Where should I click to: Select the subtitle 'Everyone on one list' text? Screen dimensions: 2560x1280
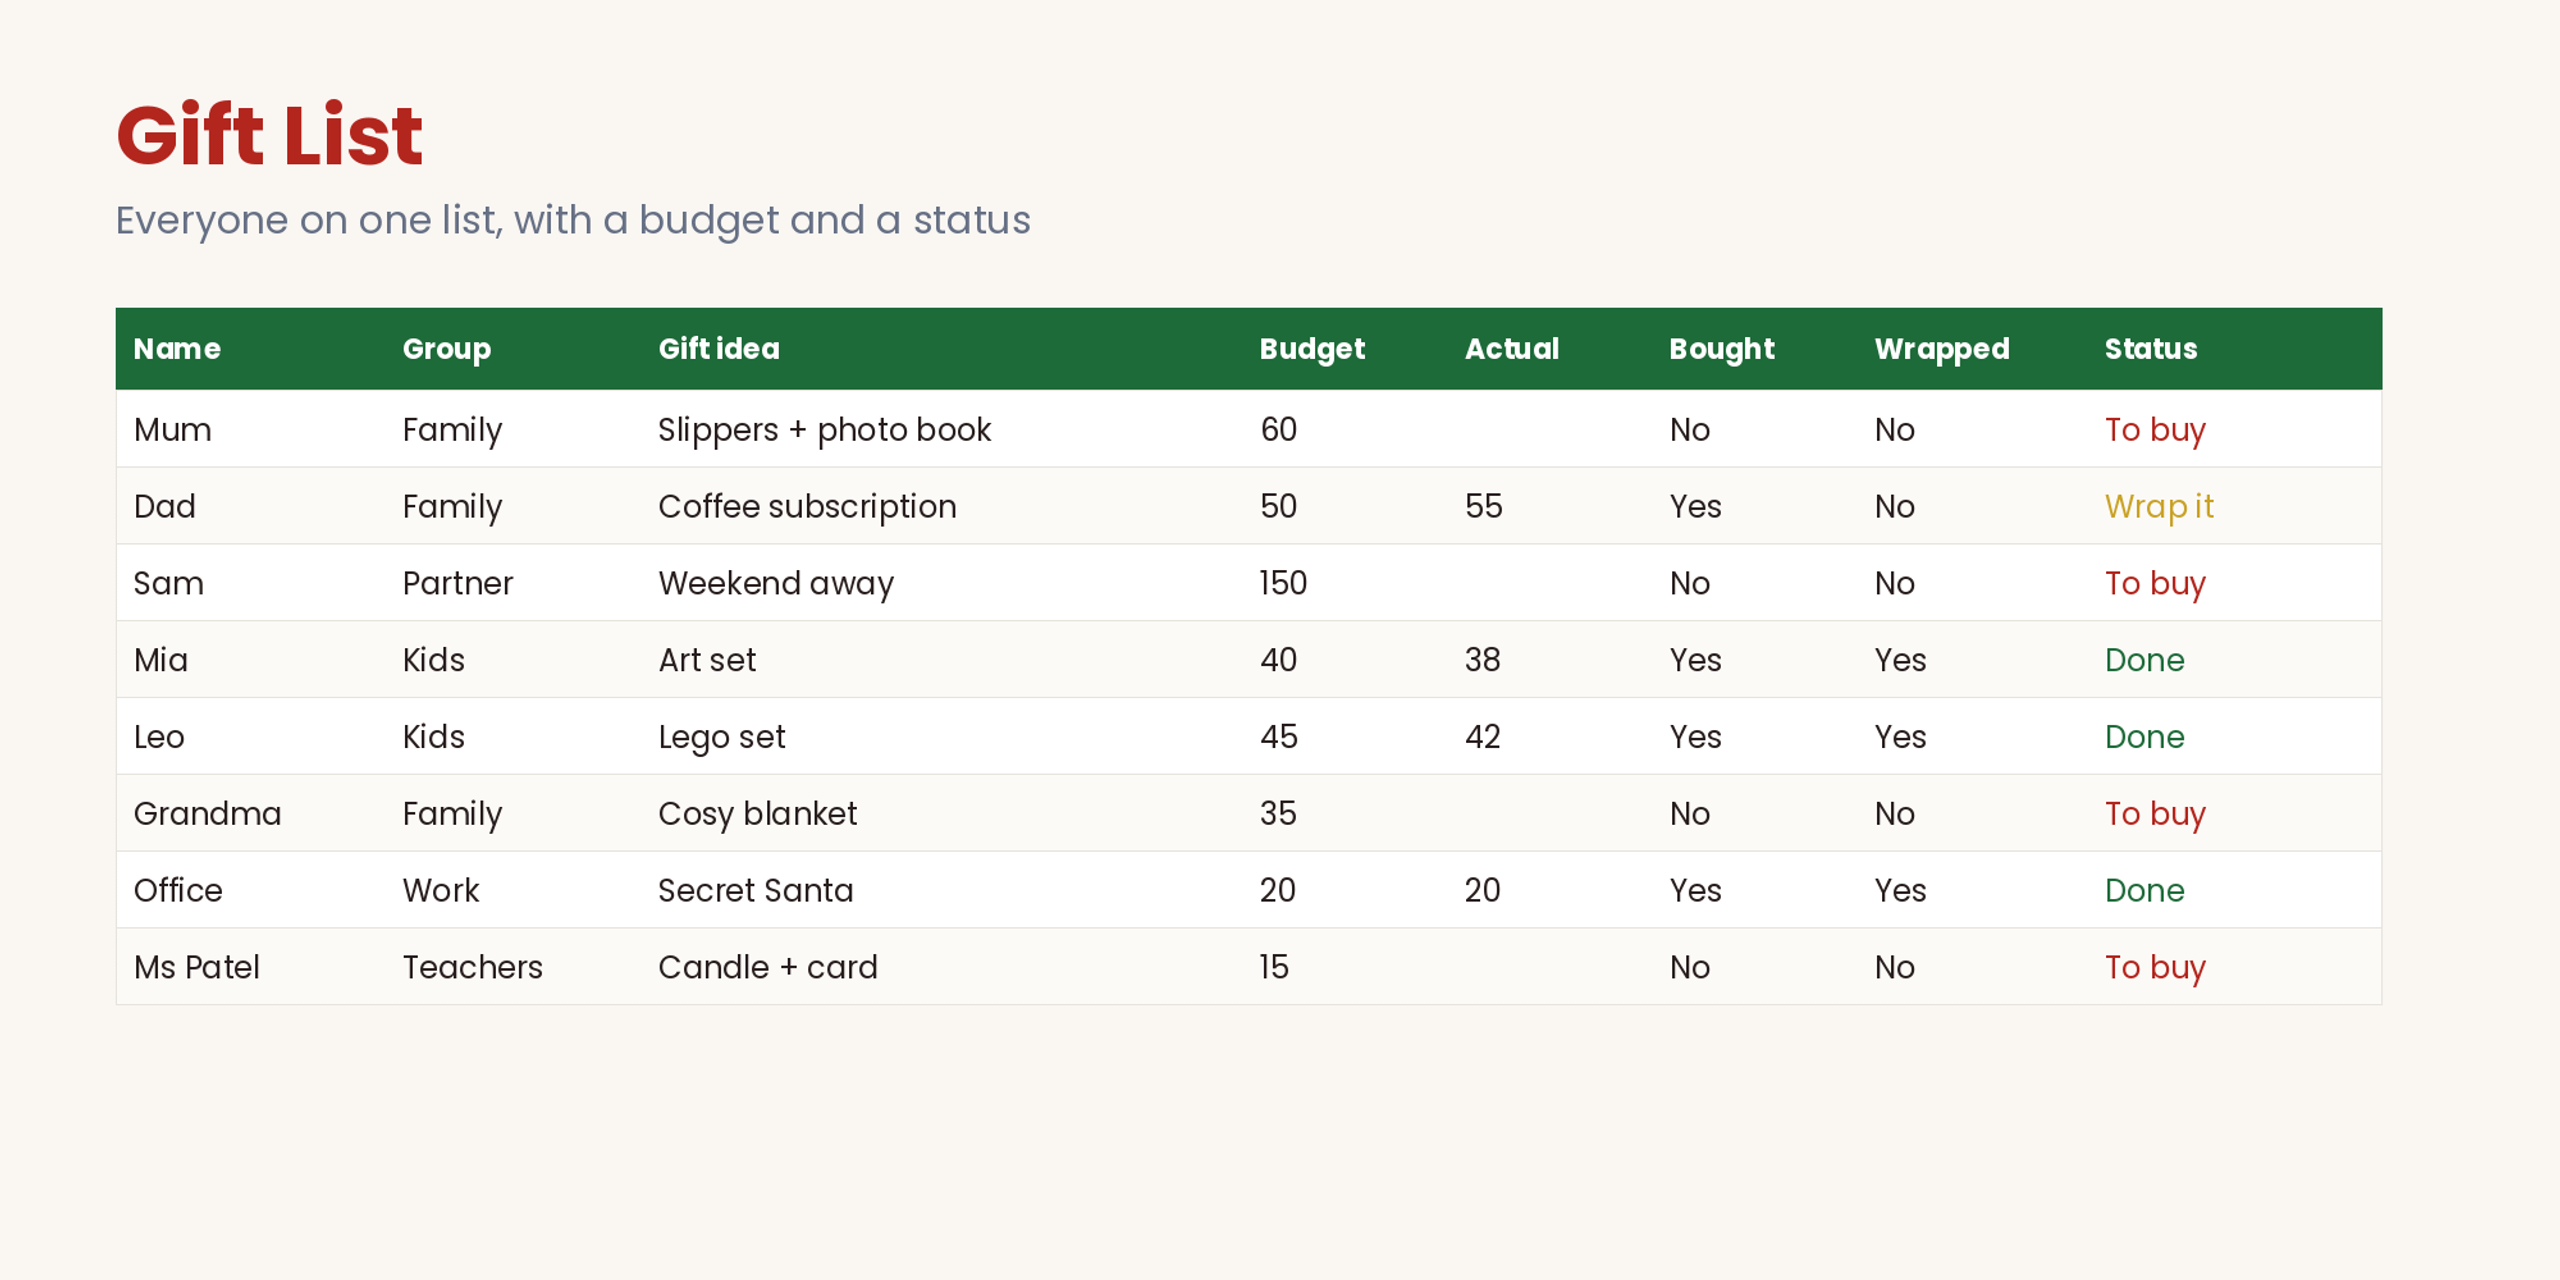tap(308, 220)
